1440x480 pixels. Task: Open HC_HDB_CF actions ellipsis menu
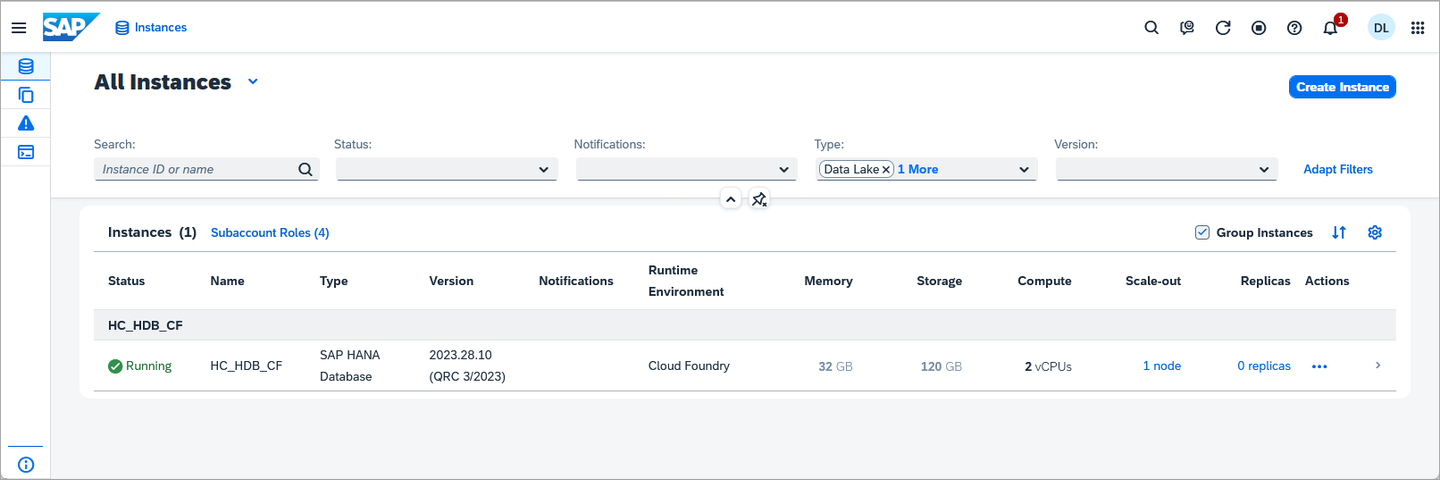click(x=1319, y=366)
